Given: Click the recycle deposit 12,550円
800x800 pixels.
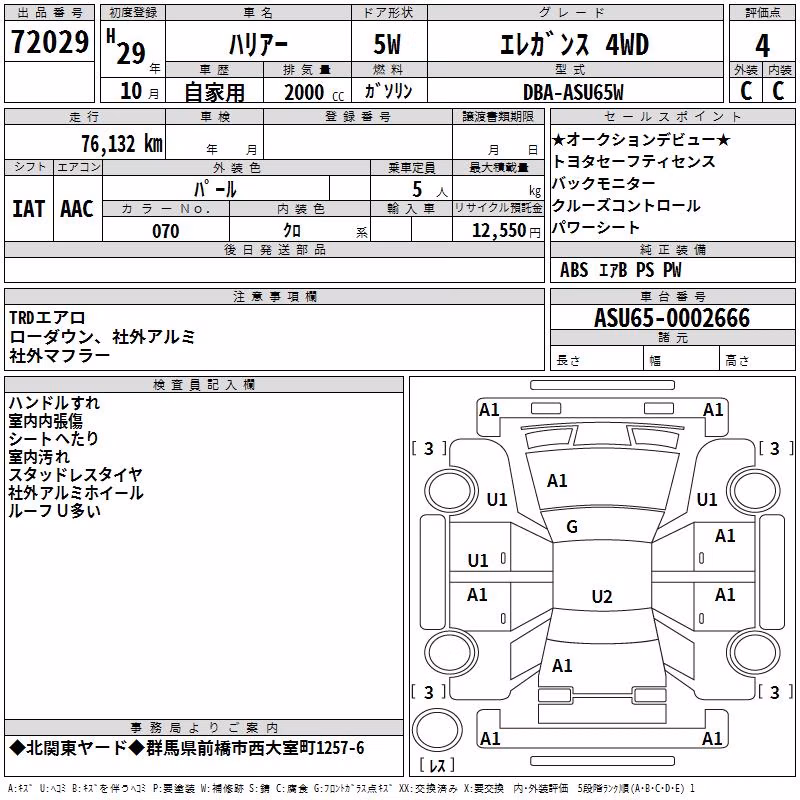Looking at the screenshot, I should click(x=506, y=231).
